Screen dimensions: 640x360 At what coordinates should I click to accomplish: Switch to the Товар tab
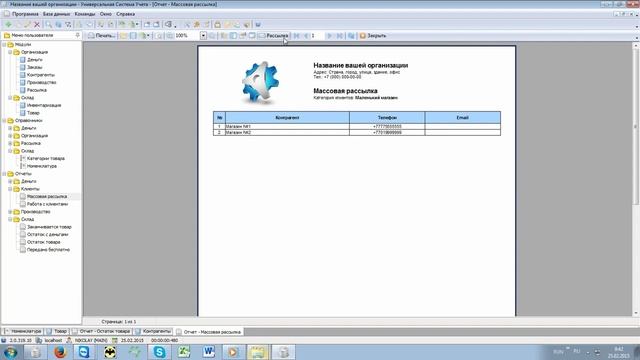[x=57, y=331]
